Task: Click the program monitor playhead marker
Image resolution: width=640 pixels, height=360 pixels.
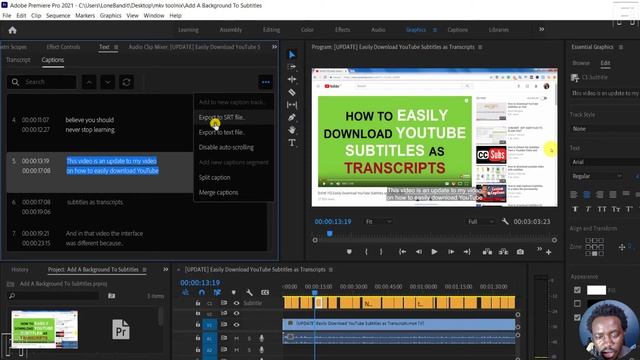Action: (329, 233)
